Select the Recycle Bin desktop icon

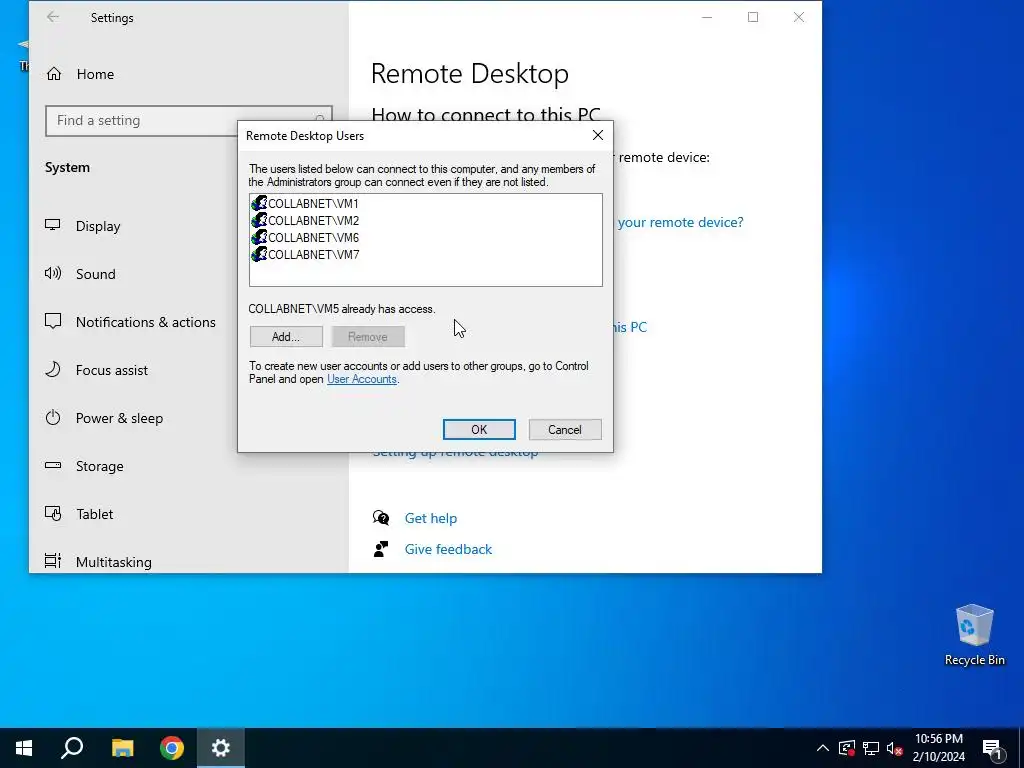[x=974, y=634]
